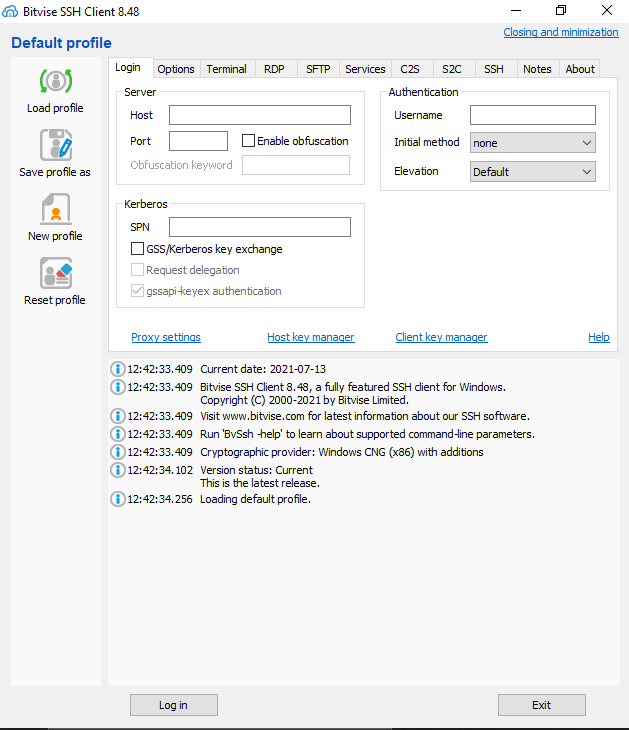
Task: Click the gssapi-keyex authentication checkbox
Action: (x=137, y=291)
